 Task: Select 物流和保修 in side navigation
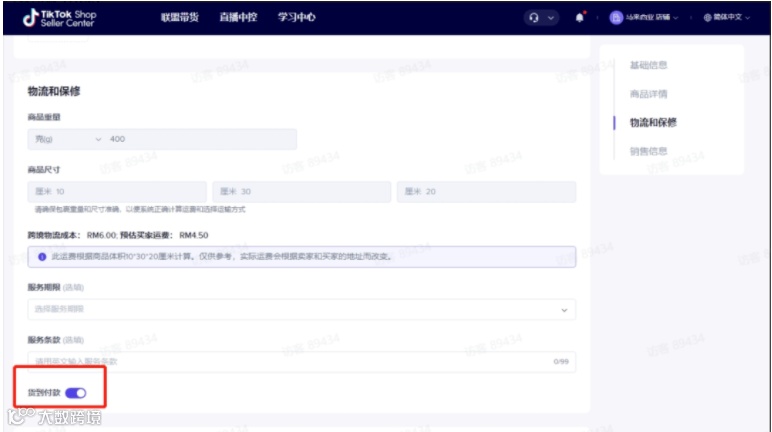click(x=653, y=123)
